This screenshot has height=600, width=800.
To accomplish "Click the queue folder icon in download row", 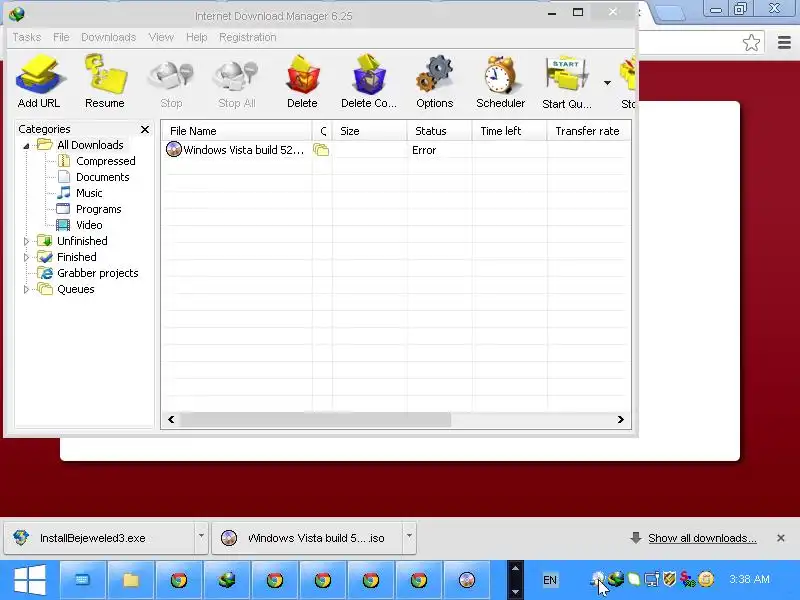I will tap(321, 150).
